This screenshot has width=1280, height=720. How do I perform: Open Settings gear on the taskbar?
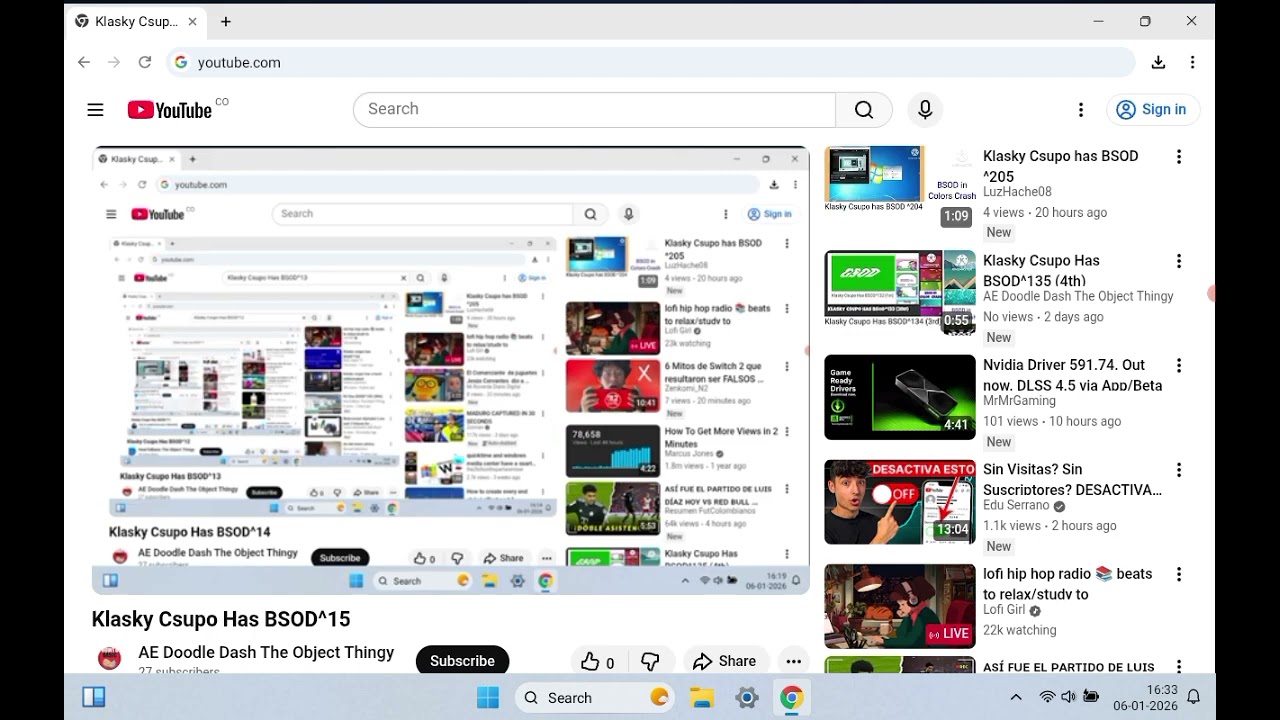[x=747, y=698]
